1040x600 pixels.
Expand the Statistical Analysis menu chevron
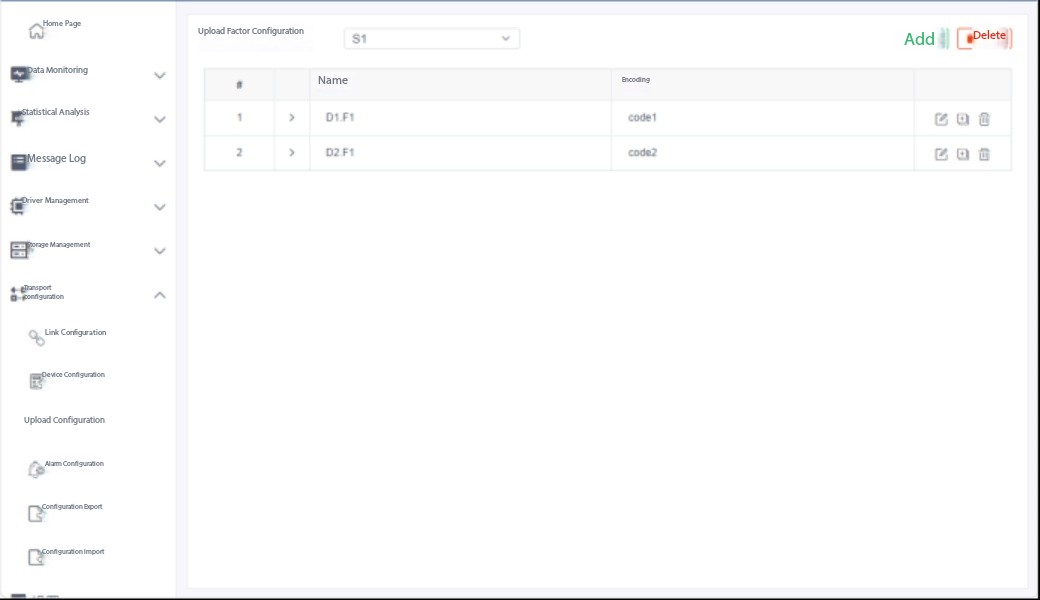[160, 119]
